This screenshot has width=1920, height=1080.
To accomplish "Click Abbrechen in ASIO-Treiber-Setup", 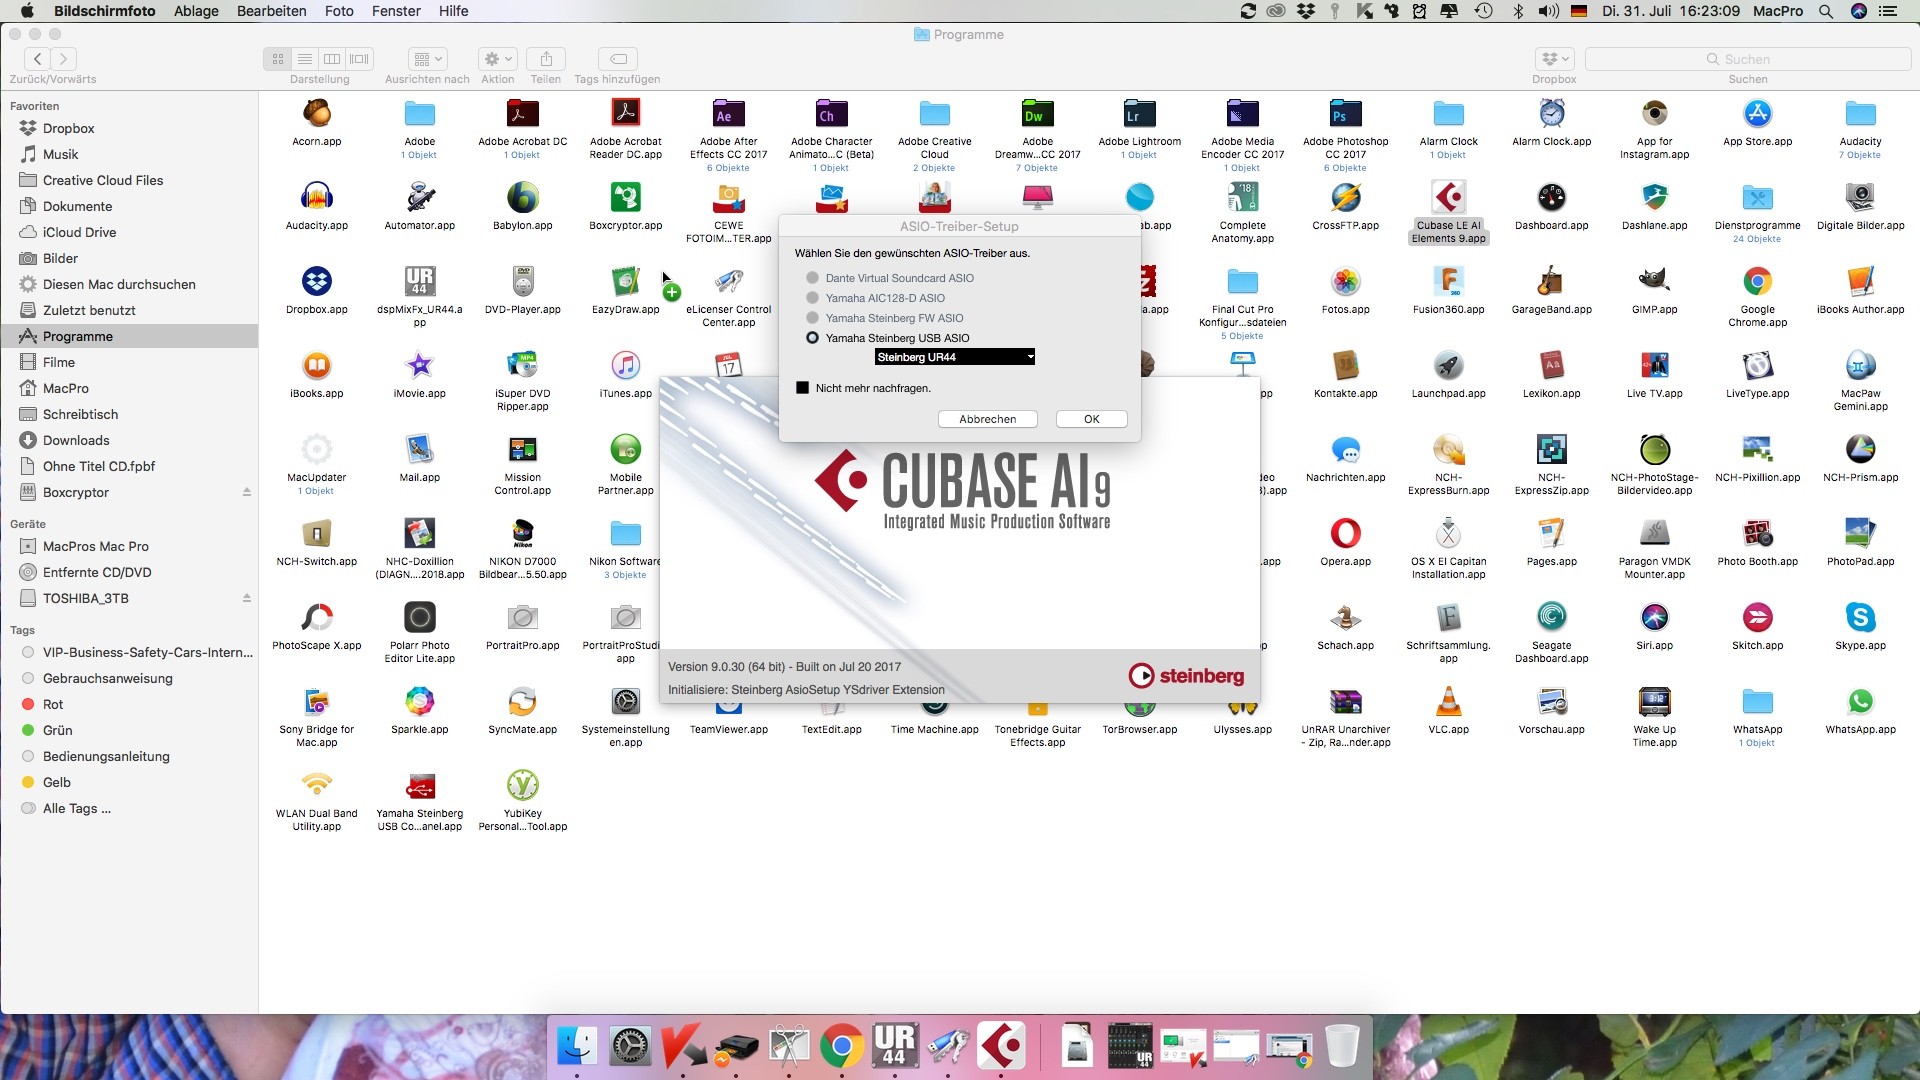I will 987,419.
